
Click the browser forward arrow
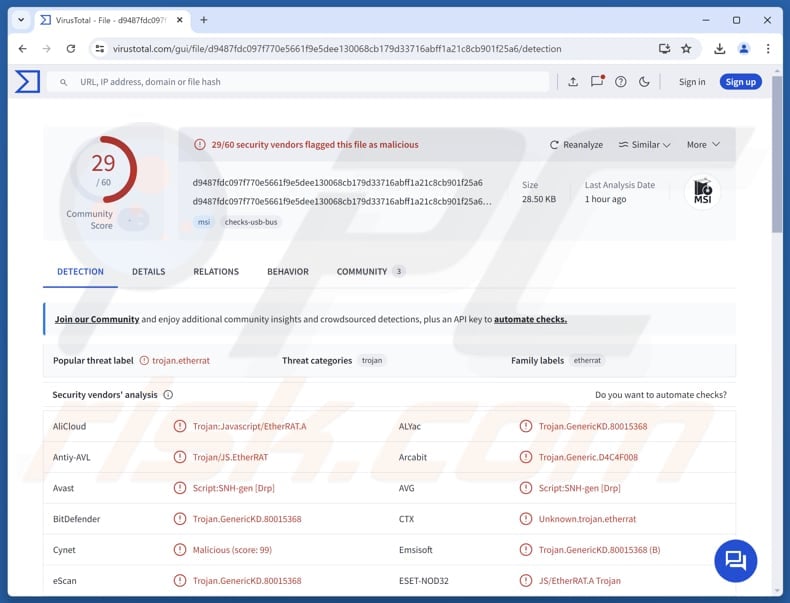(46, 49)
